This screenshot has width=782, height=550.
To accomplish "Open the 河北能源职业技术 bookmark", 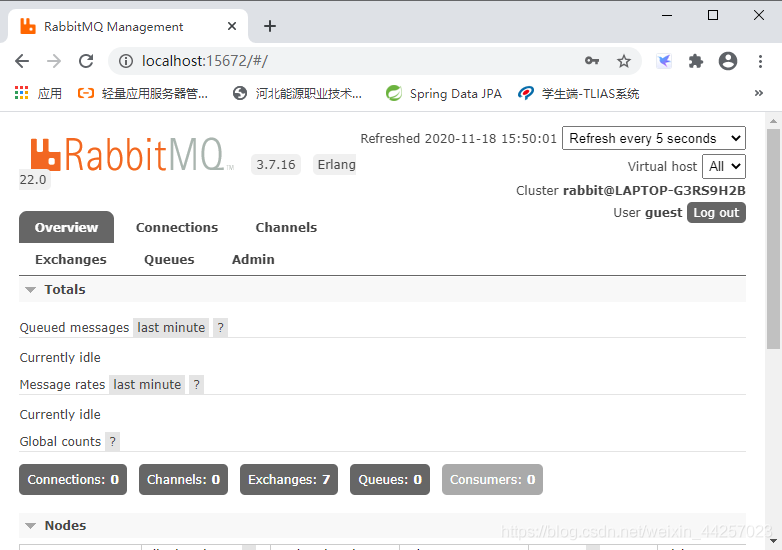I will [x=297, y=93].
